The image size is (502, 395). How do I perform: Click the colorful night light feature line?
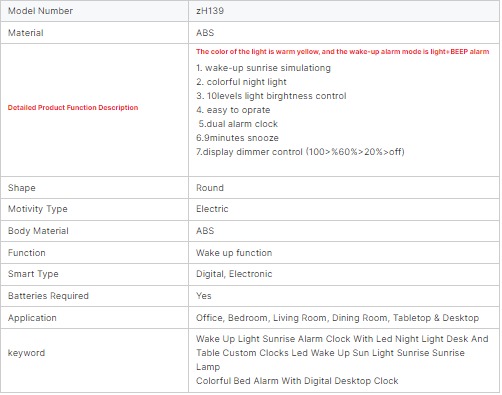(241, 82)
